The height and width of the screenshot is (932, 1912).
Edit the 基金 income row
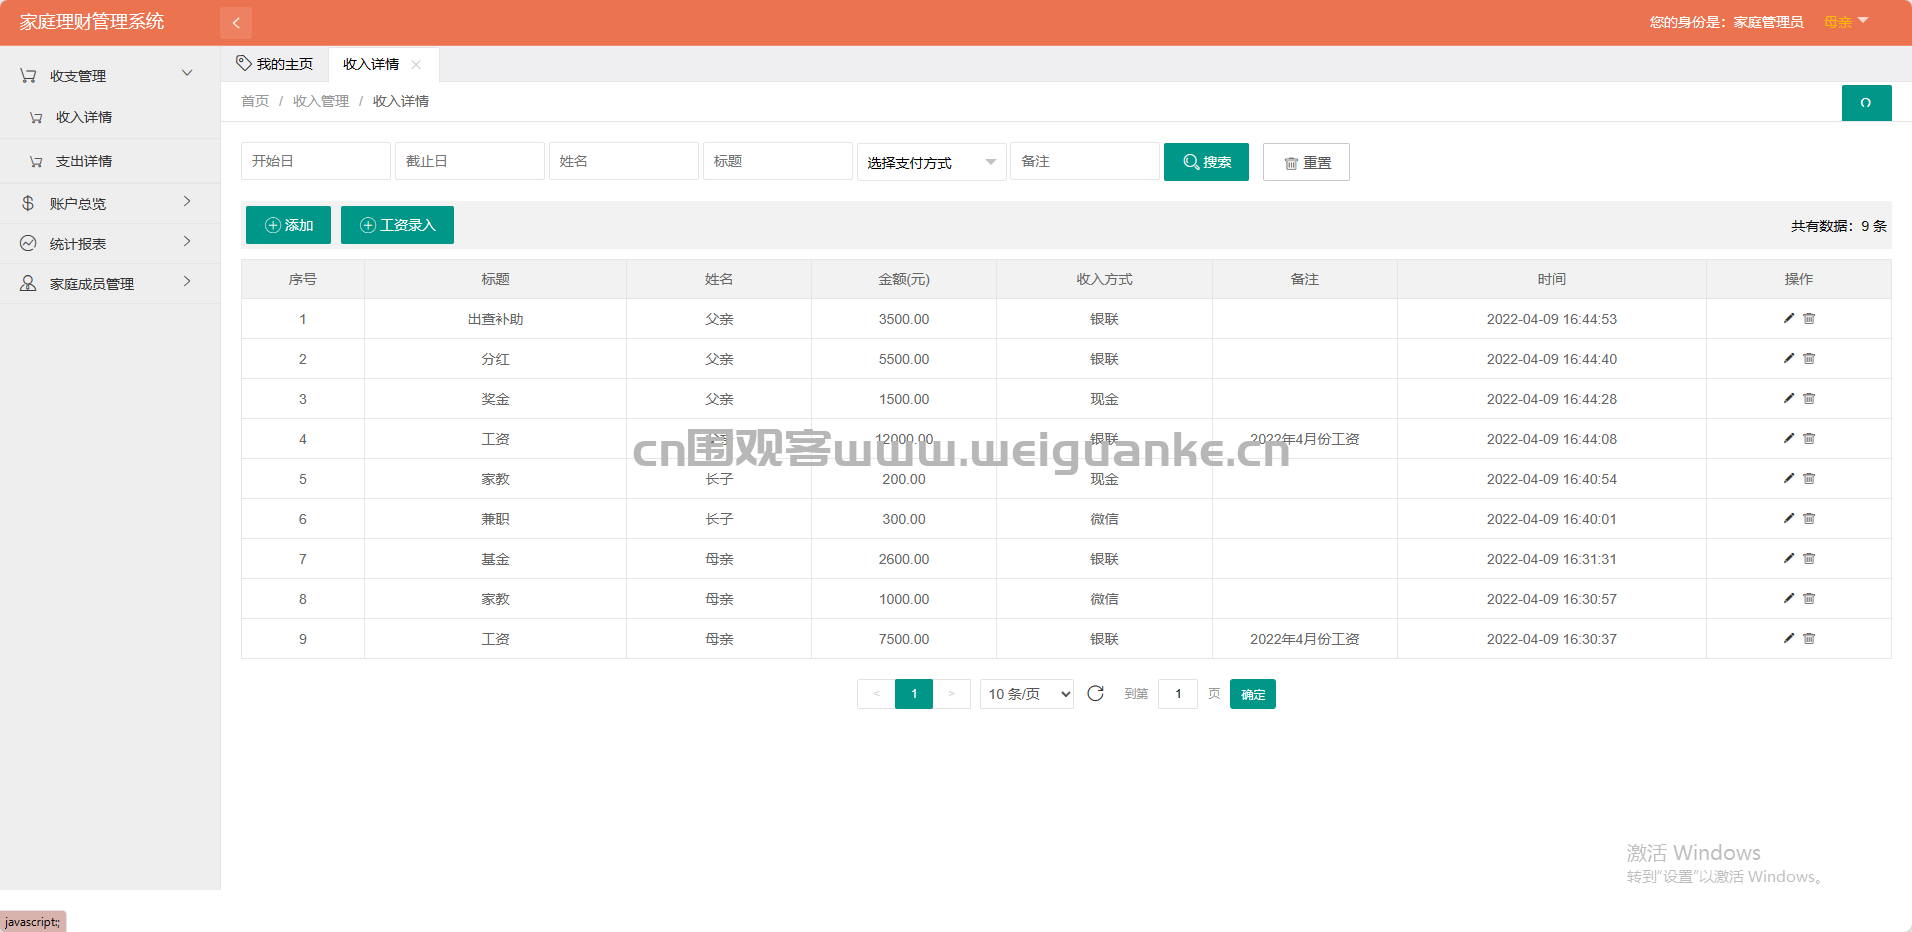pyautogui.click(x=1789, y=558)
